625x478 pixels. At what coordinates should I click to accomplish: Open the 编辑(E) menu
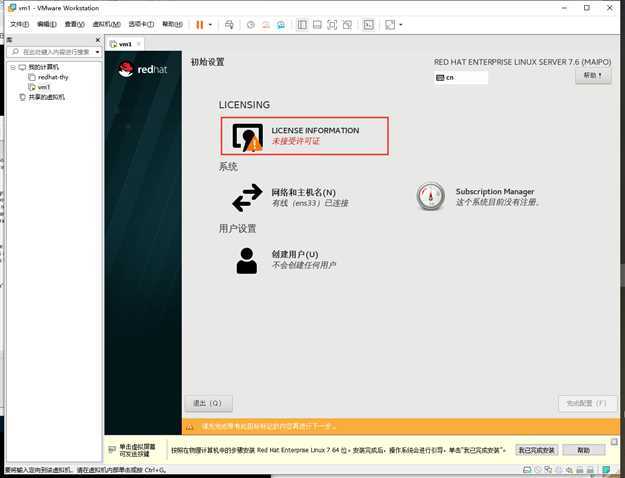coord(47,24)
